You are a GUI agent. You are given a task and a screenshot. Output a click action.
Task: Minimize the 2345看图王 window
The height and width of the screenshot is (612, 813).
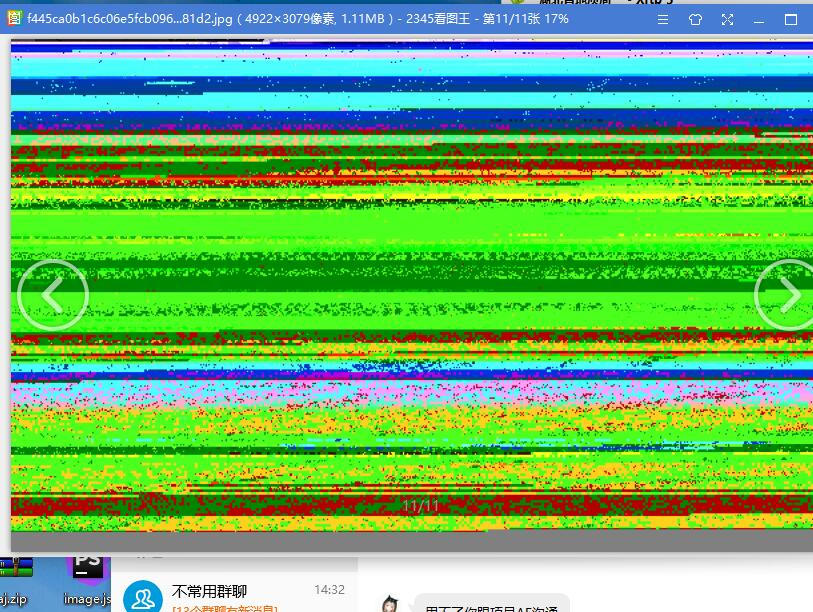click(759, 20)
